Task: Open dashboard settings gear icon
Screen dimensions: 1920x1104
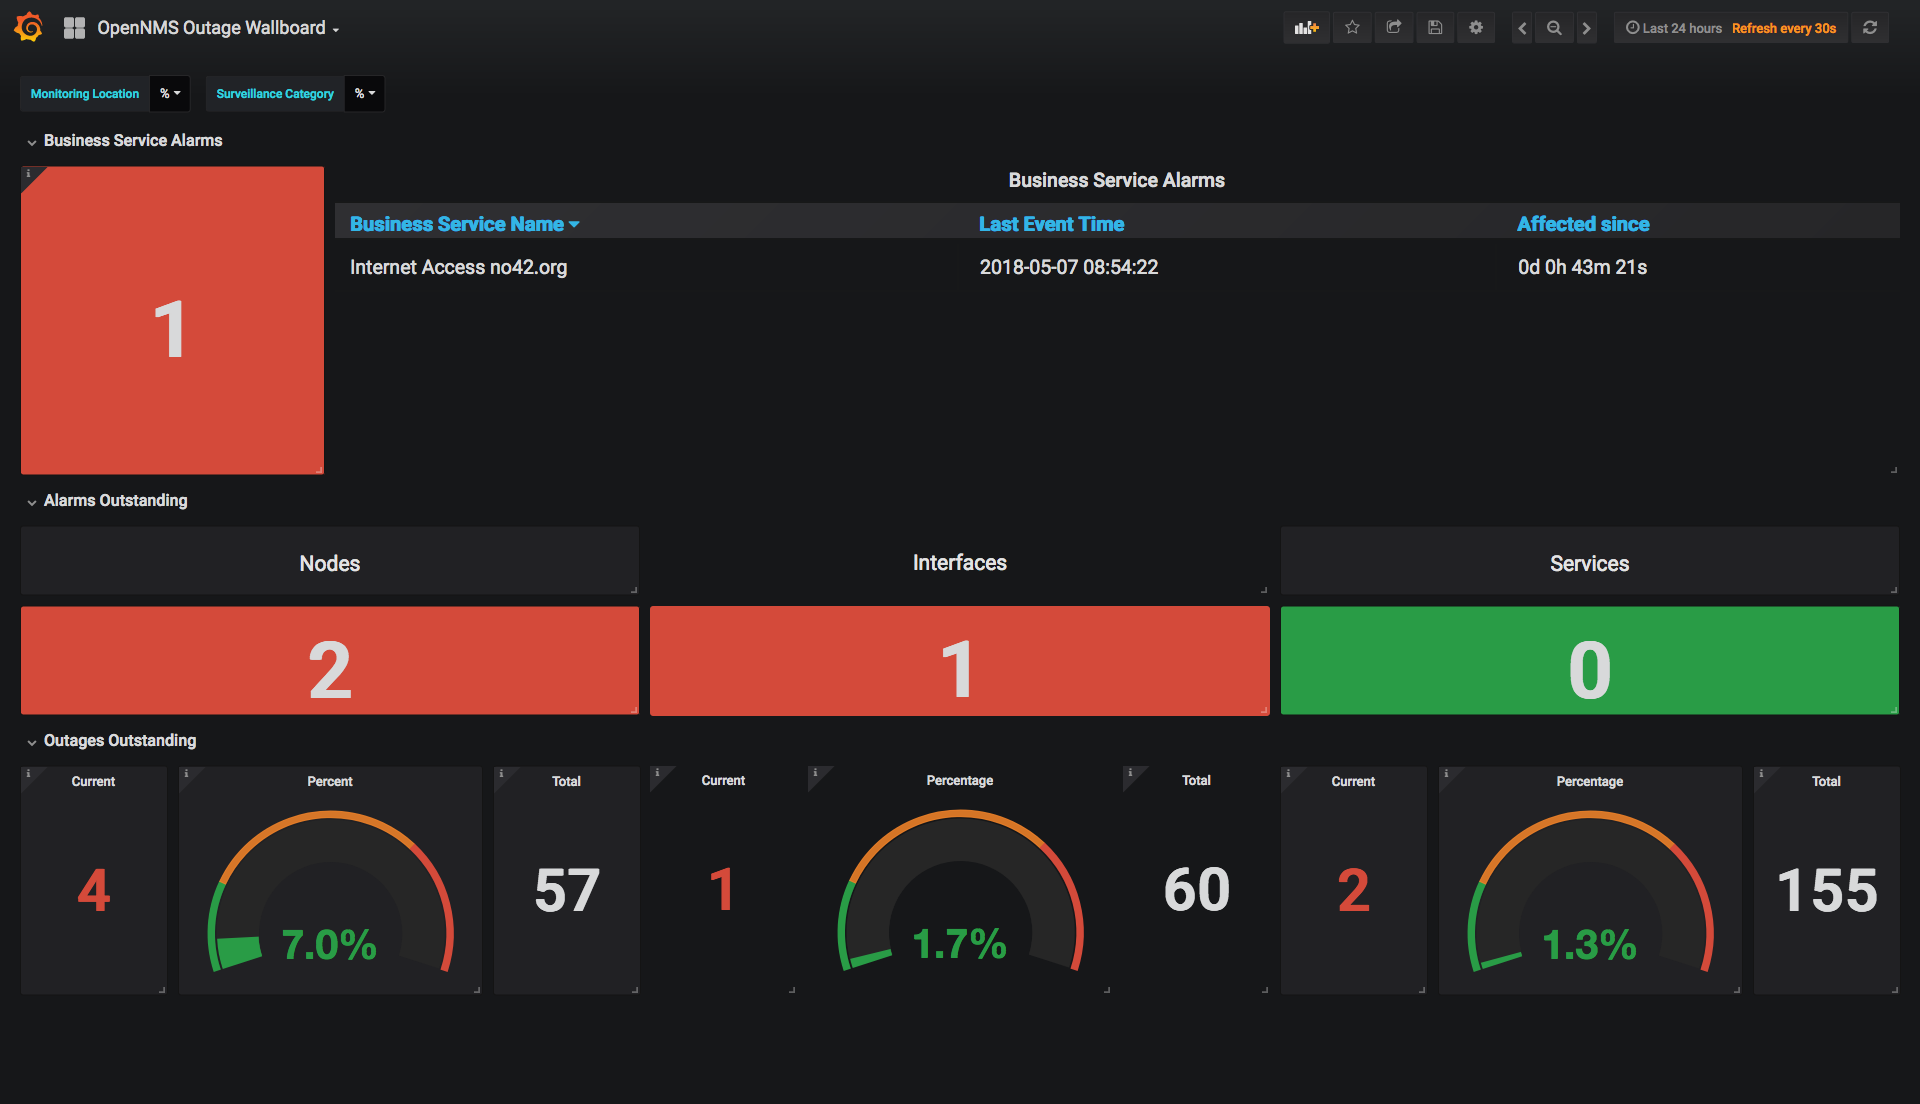Action: click(x=1476, y=28)
